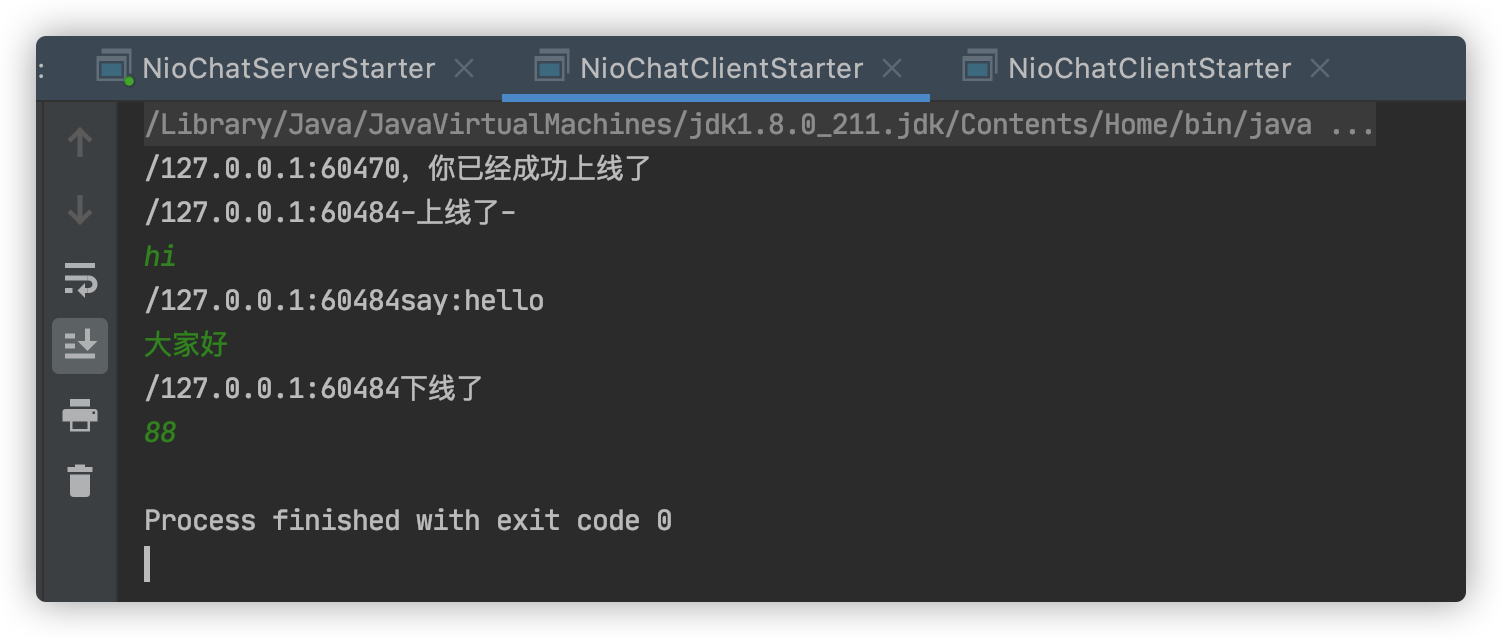Click the Down the Stack Trace arrow
The height and width of the screenshot is (638, 1502).
80,210
